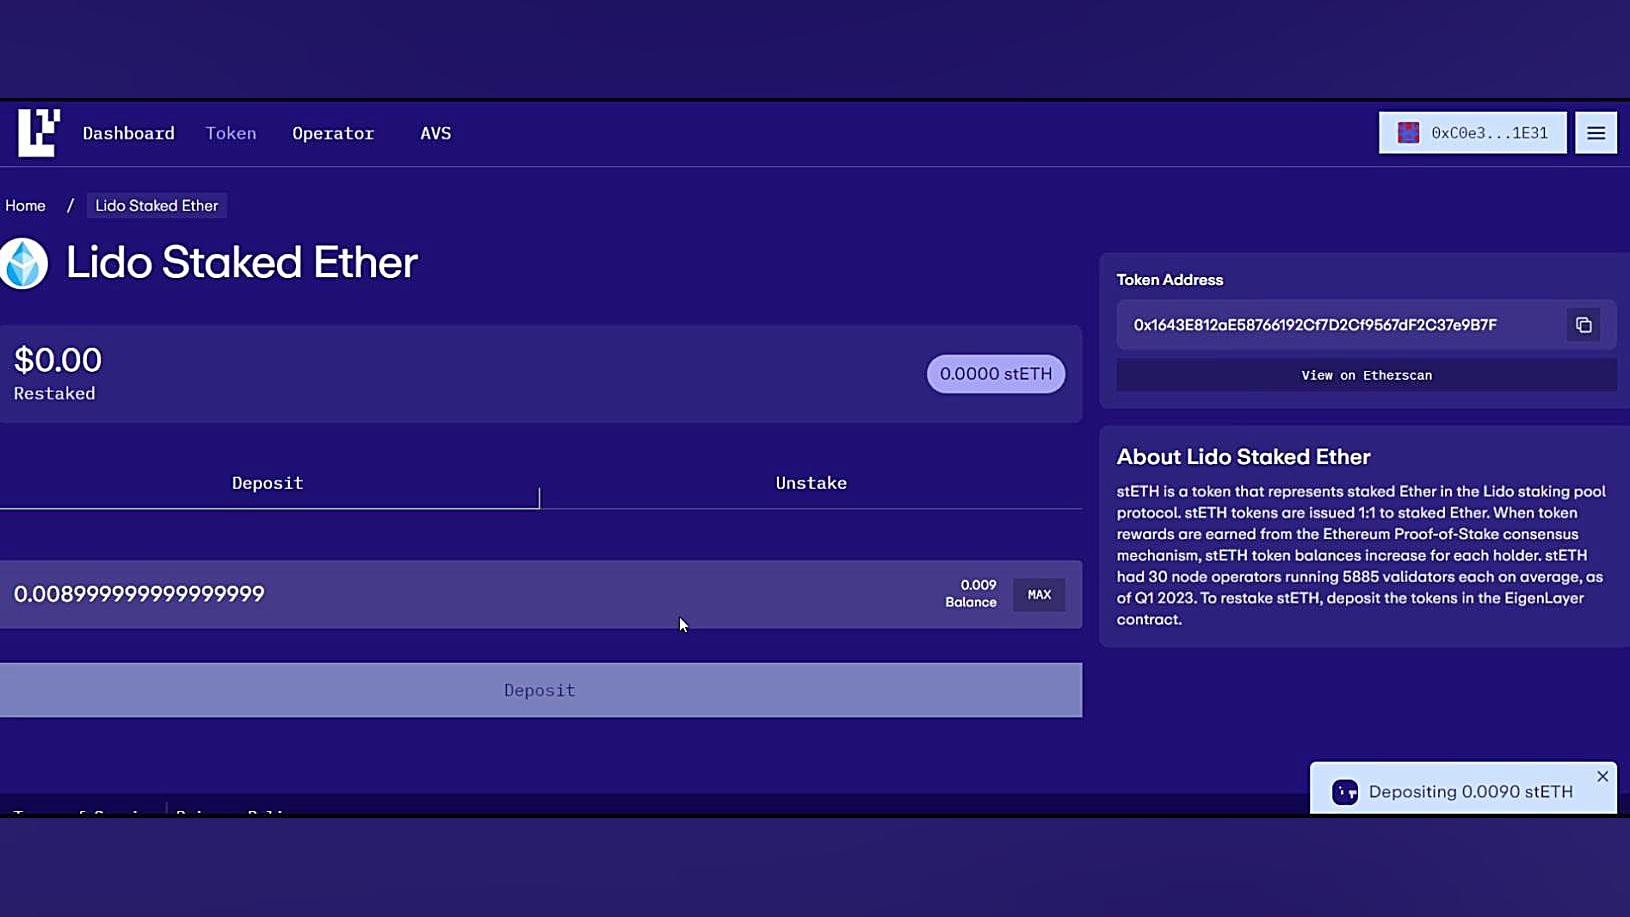Open wallet 0xC0e3...1E31 button
1630x917 pixels.
pos(1472,133)
